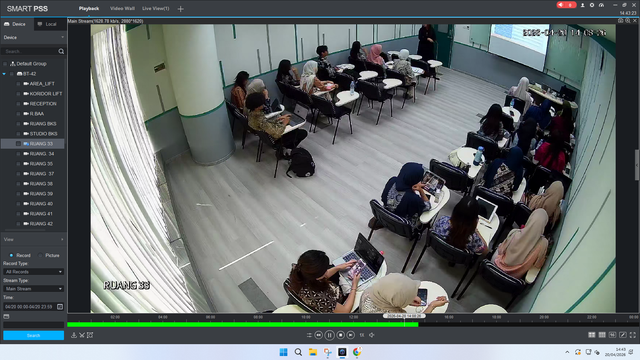Open the custom layout edit icon

(622, 335)
